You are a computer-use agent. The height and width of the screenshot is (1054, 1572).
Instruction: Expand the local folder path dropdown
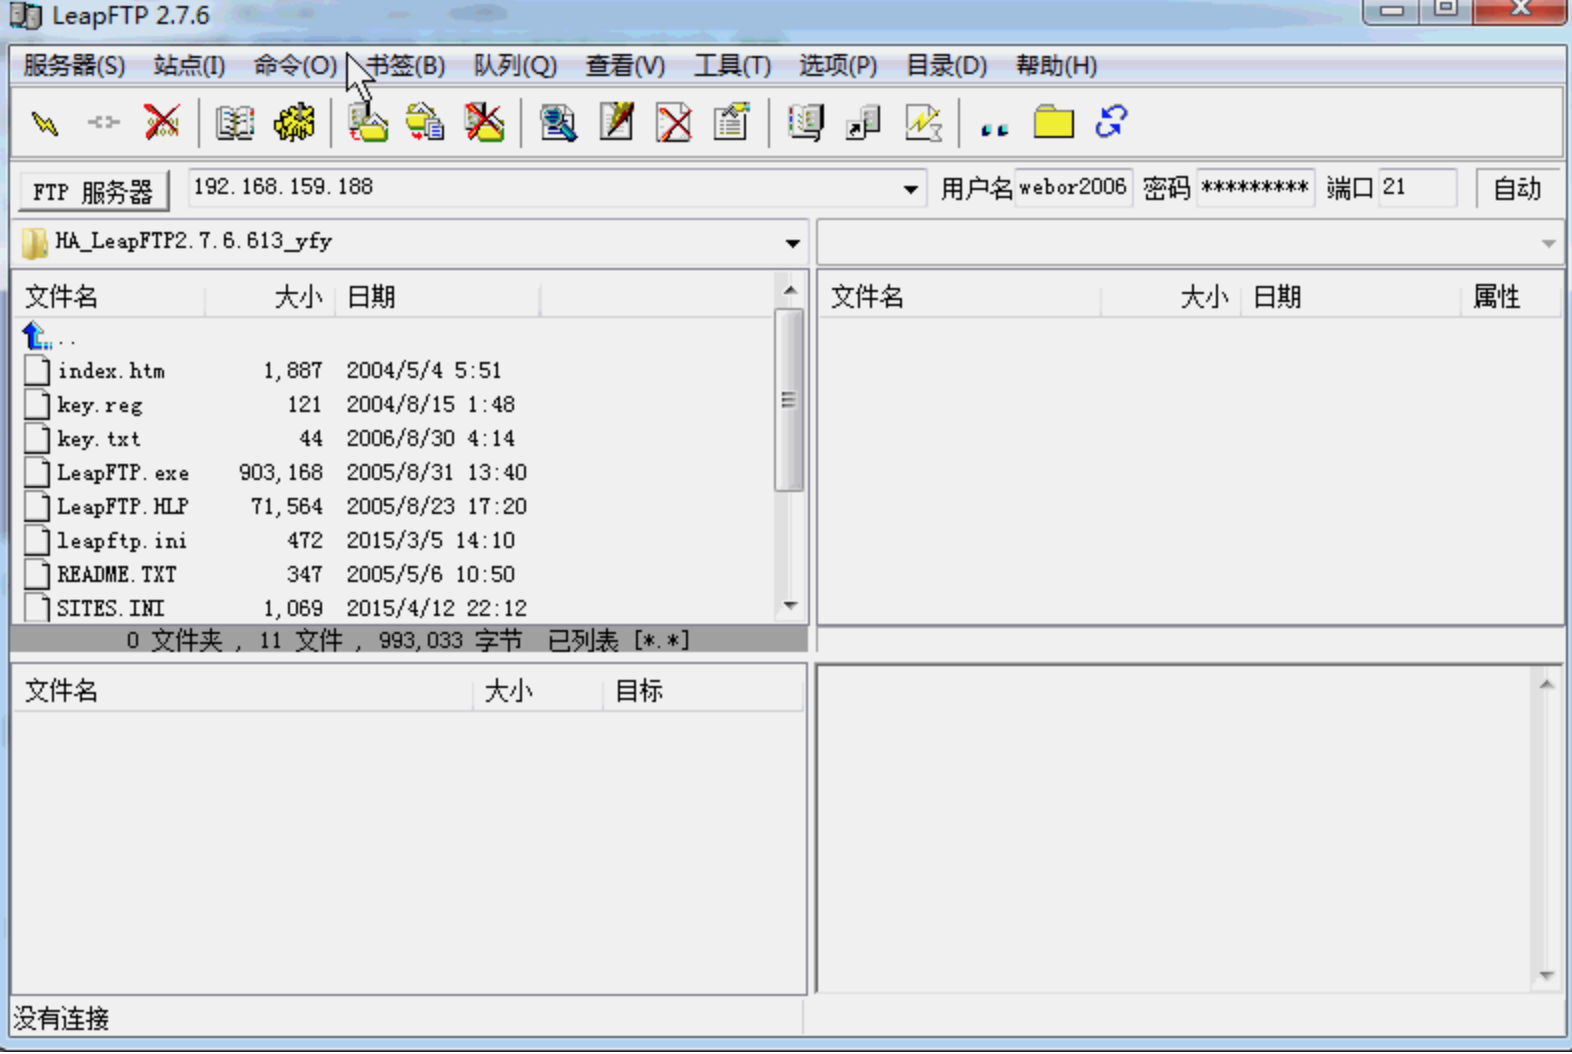(x=792, y=243)
